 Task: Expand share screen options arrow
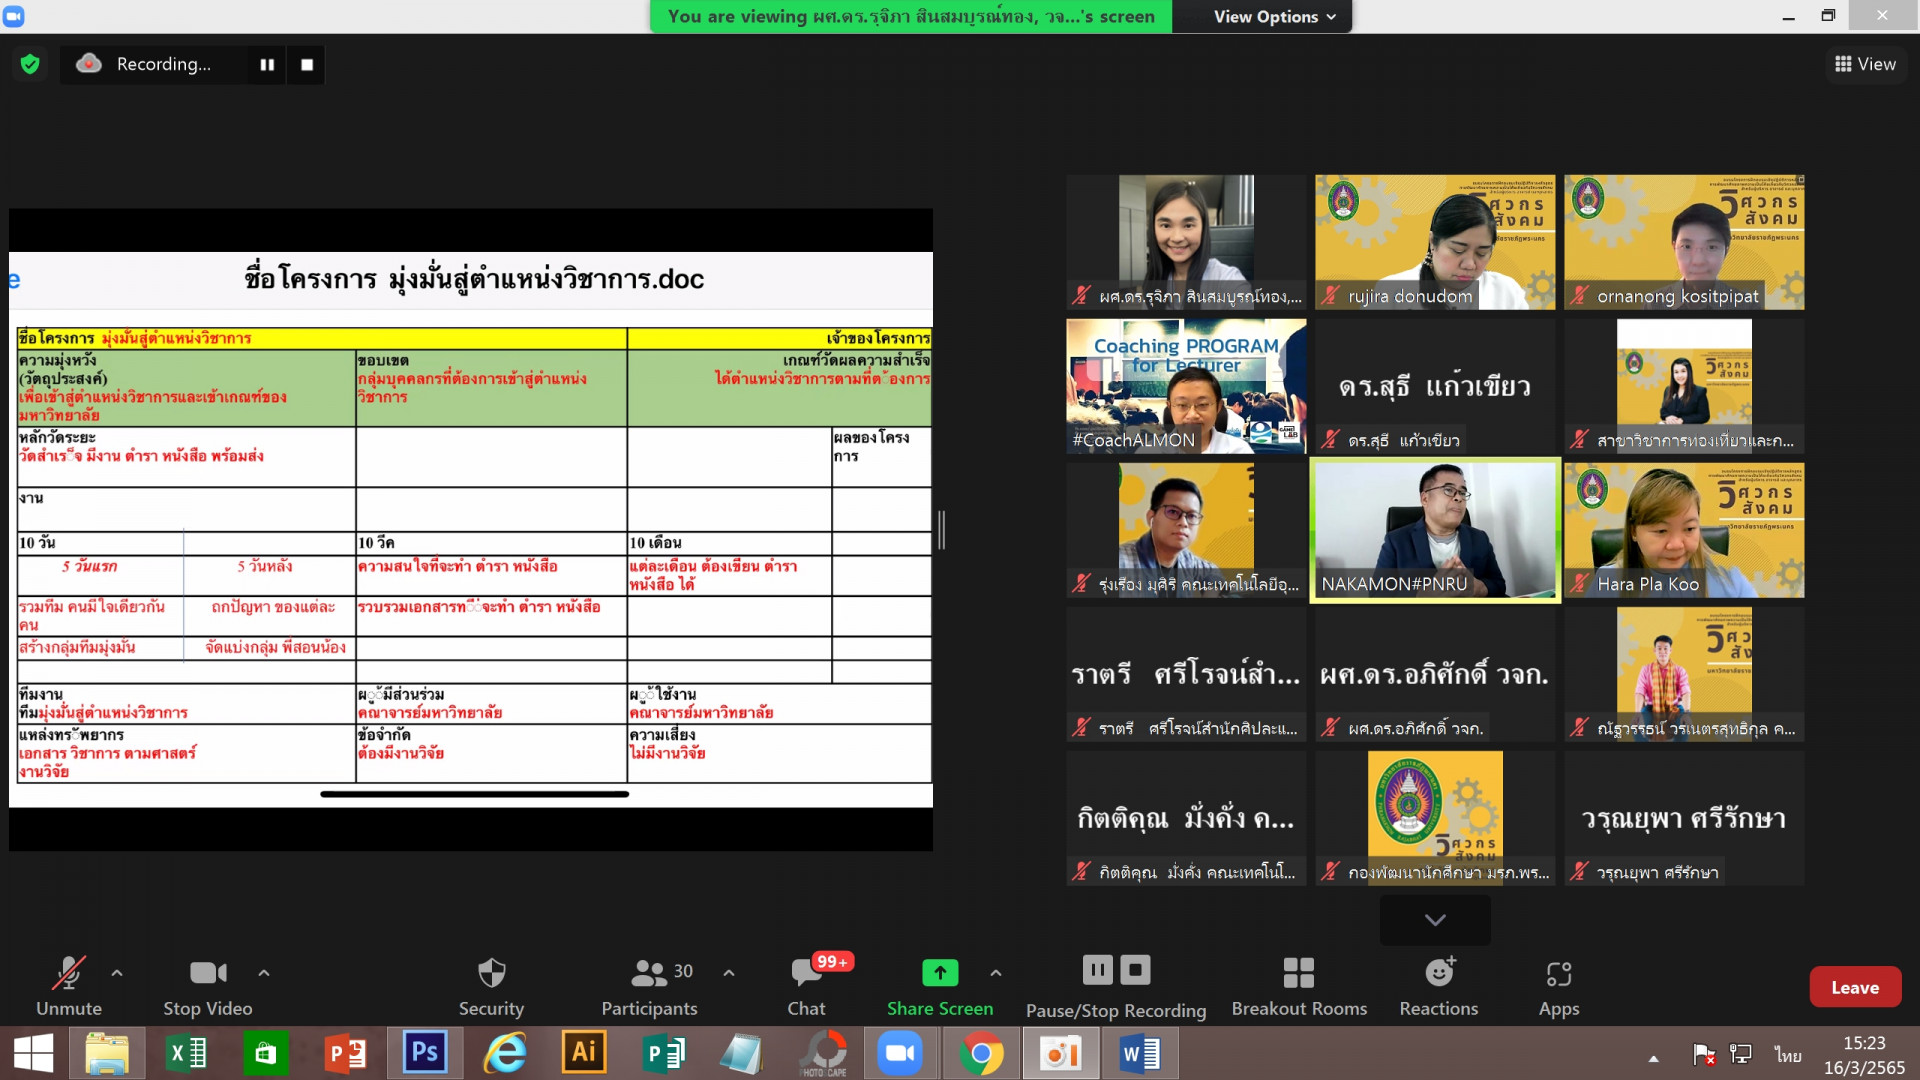point(996,972)
